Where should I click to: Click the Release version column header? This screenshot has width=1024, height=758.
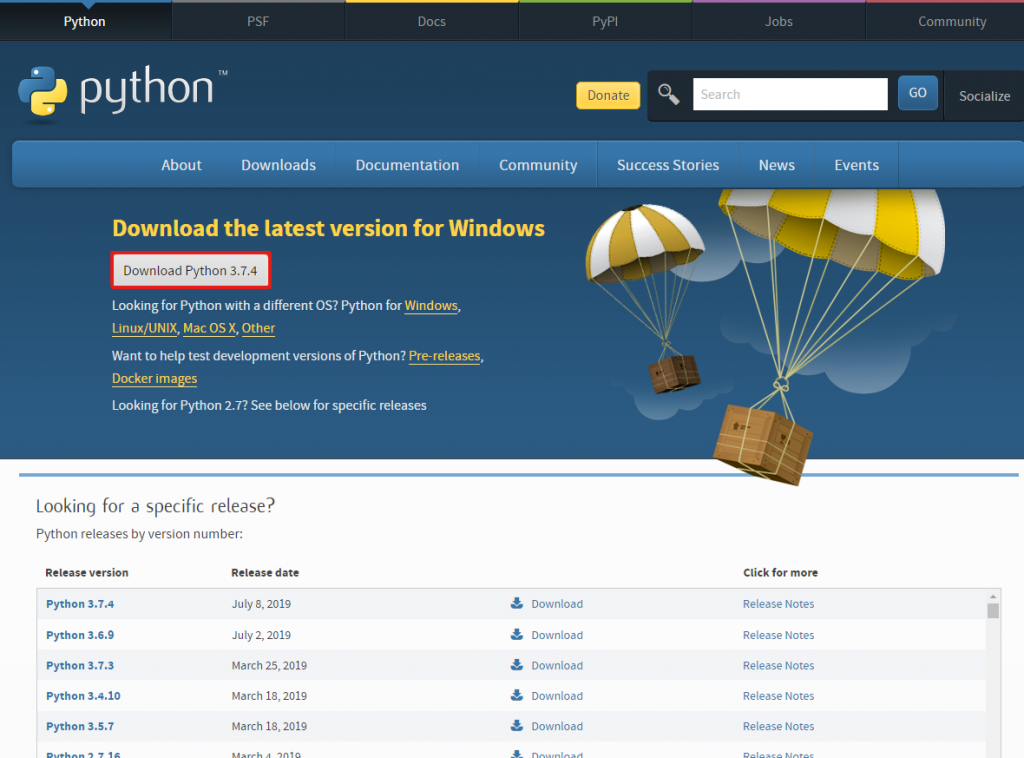click(x=87, y=573)
